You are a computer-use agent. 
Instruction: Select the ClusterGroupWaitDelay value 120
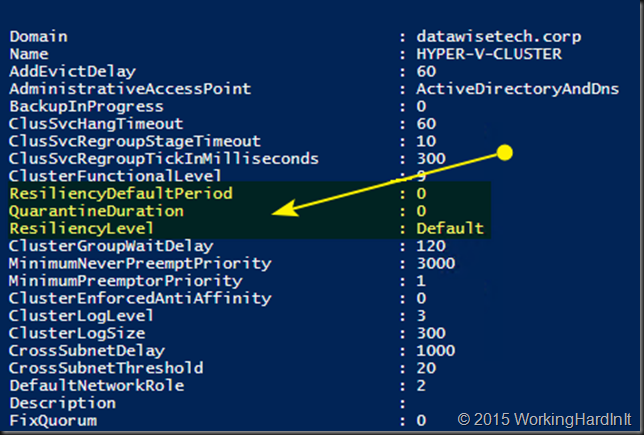coord(431,246)
